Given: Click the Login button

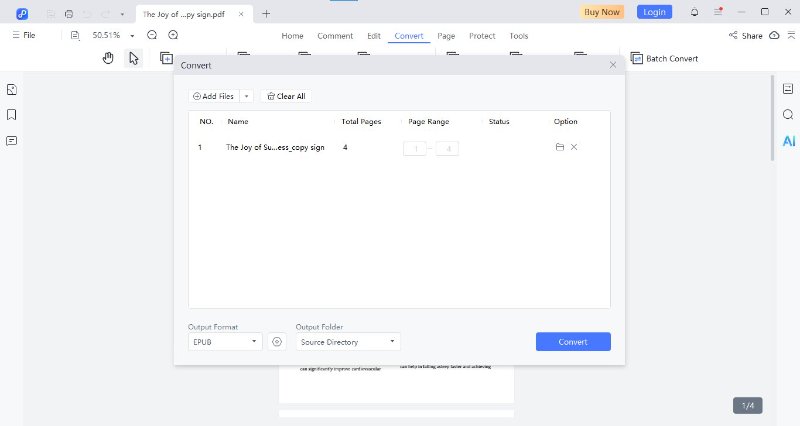Looking at the screenshot, I should (x=654, y=12).
